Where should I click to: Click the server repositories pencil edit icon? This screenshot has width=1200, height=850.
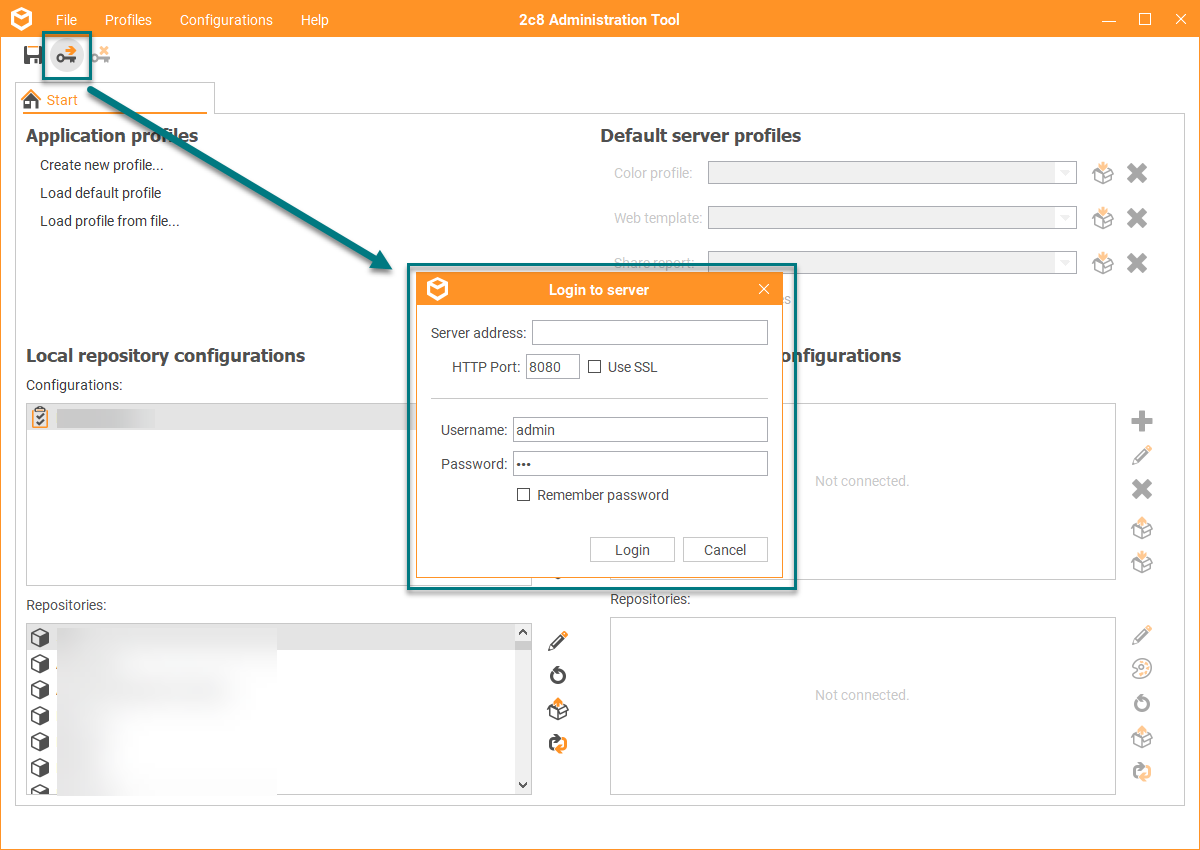click(x=1142, y=635)
